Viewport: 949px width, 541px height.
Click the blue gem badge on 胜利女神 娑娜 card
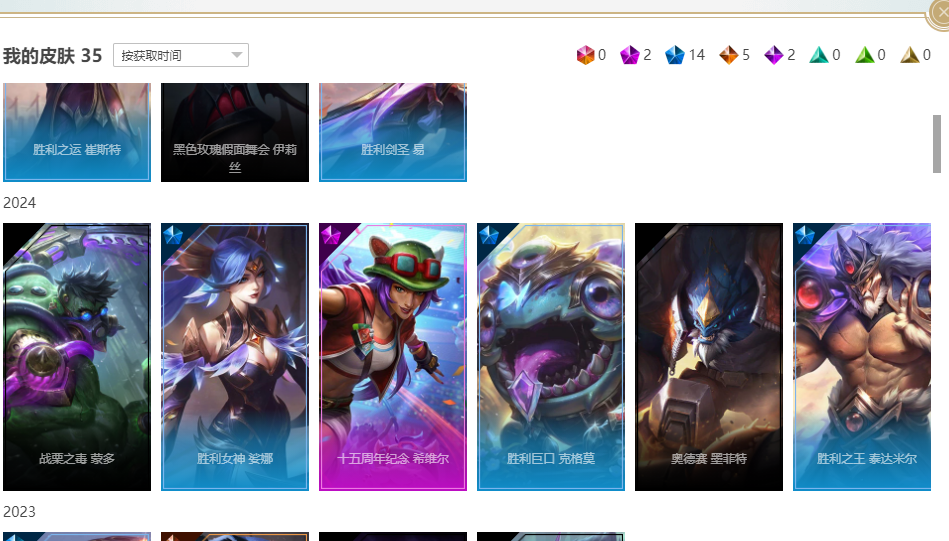(173, 235)
